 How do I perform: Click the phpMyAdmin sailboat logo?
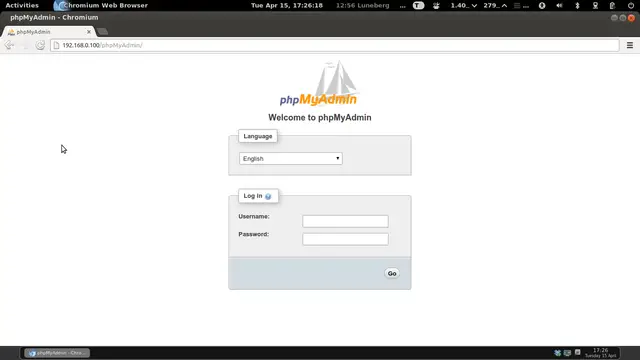(318, 84)
